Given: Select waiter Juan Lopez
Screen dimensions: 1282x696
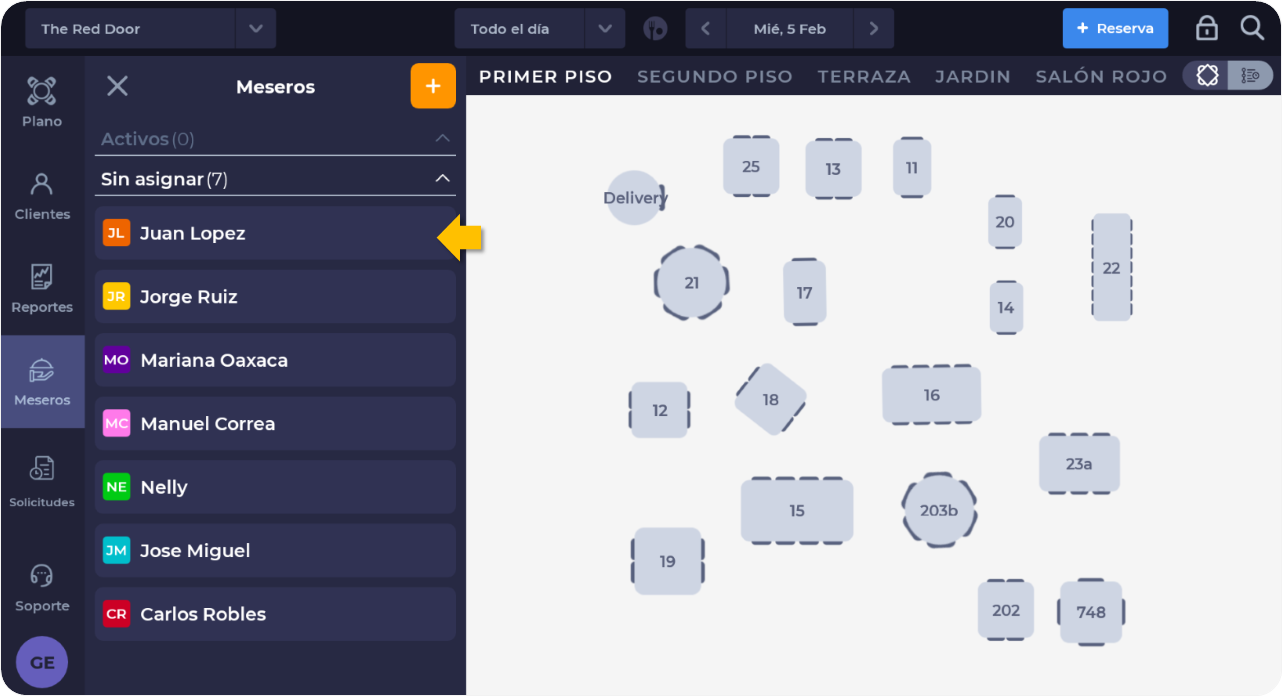Looking at the screenshot, I should pyautogui.click(x=275, y=233).
